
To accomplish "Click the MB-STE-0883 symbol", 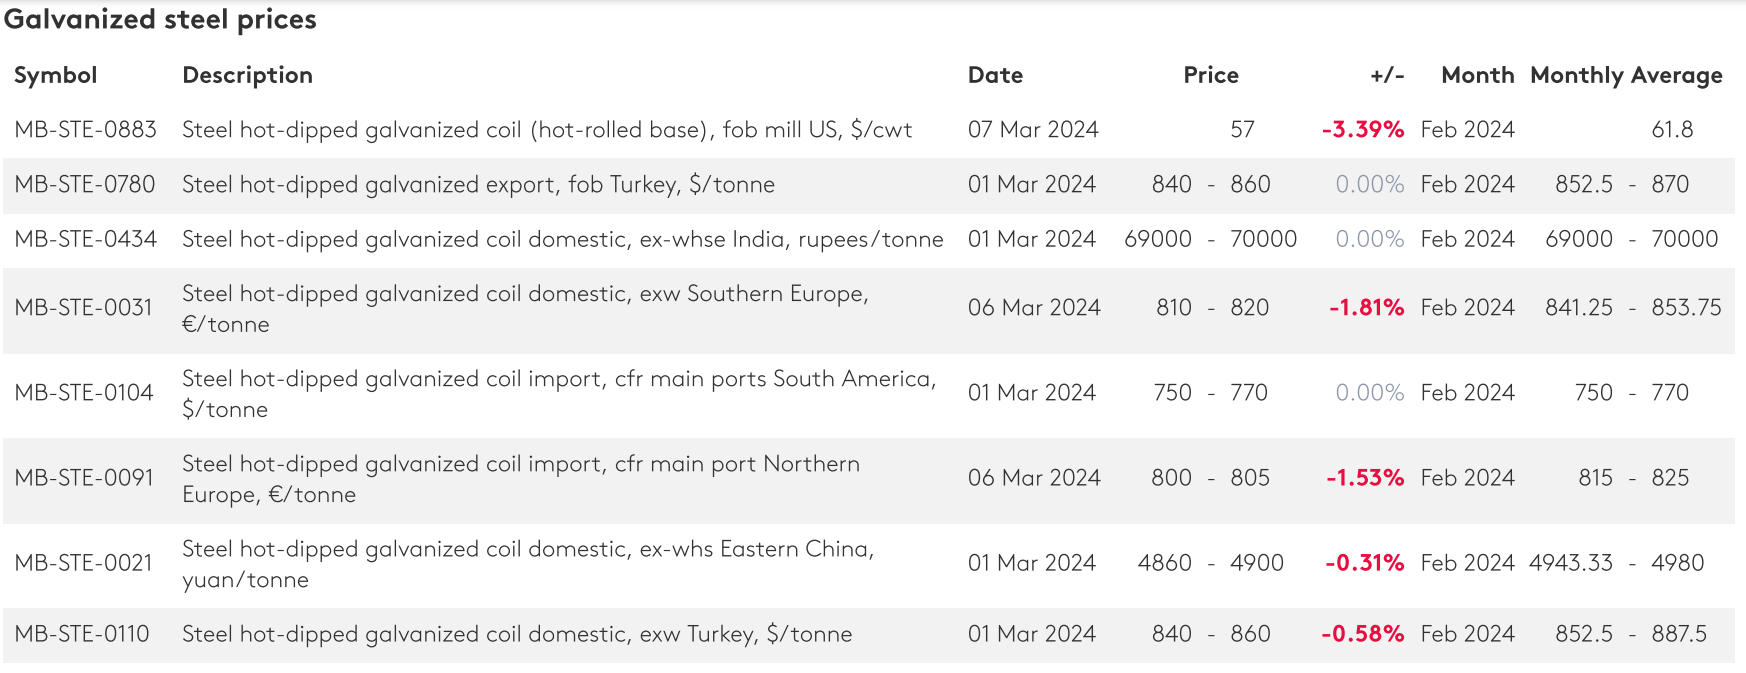I will coord(85,130).
